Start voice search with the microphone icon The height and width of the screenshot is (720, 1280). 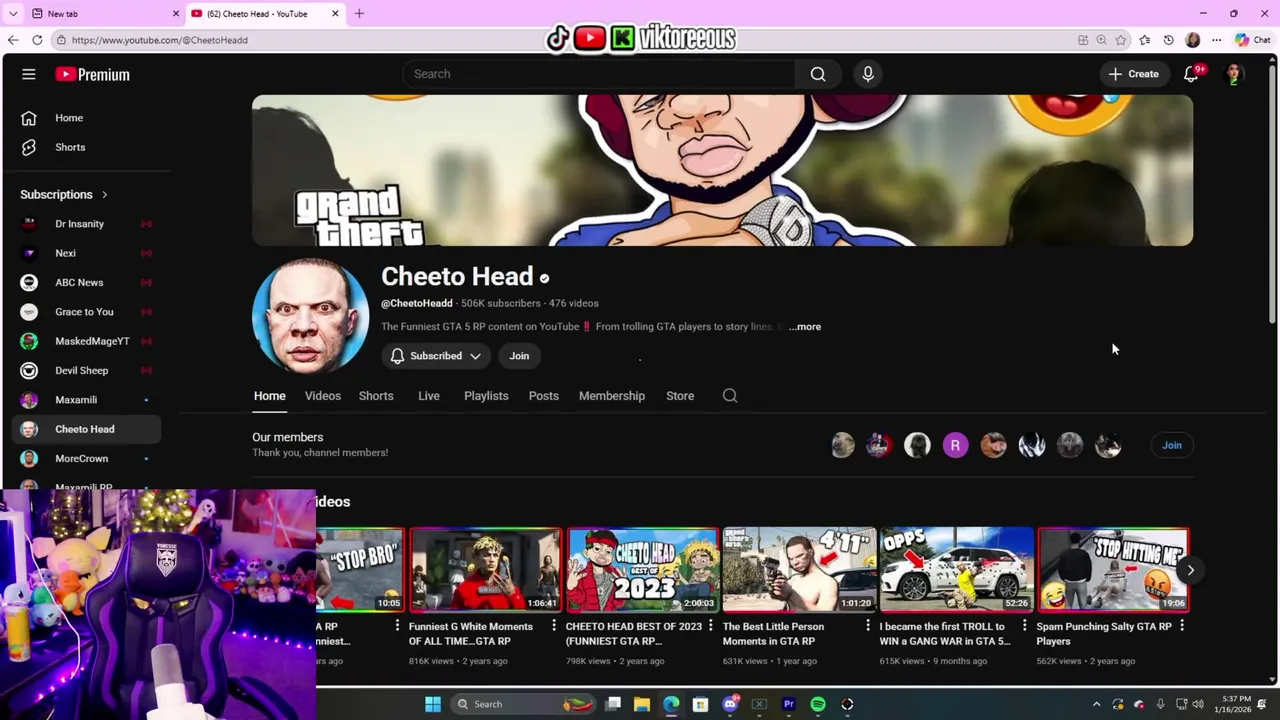[868, 74]
